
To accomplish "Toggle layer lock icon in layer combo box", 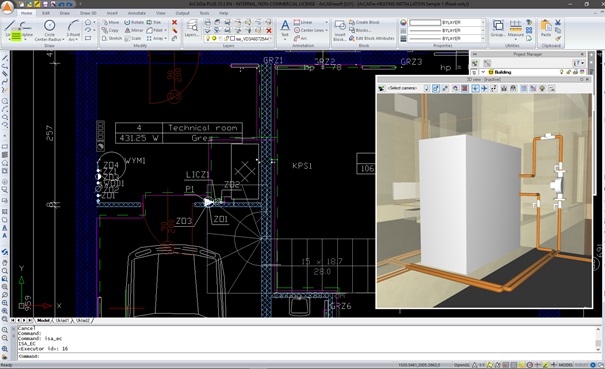I will [x=226, y=38].
